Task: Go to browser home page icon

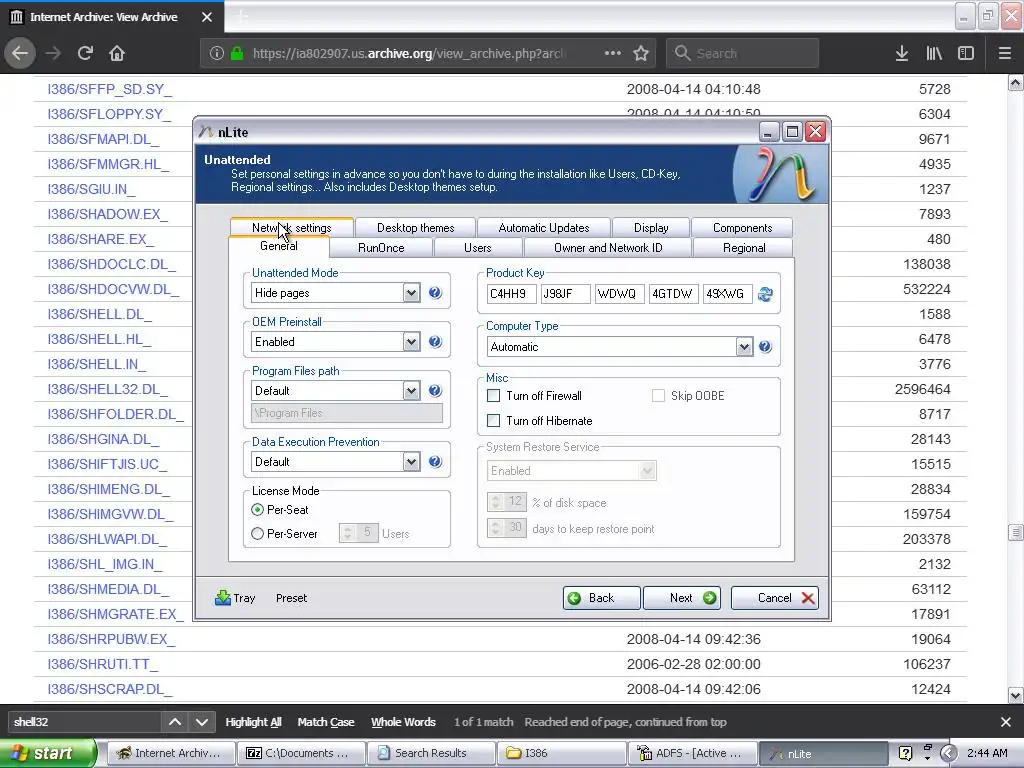Action: pos(117,53)
